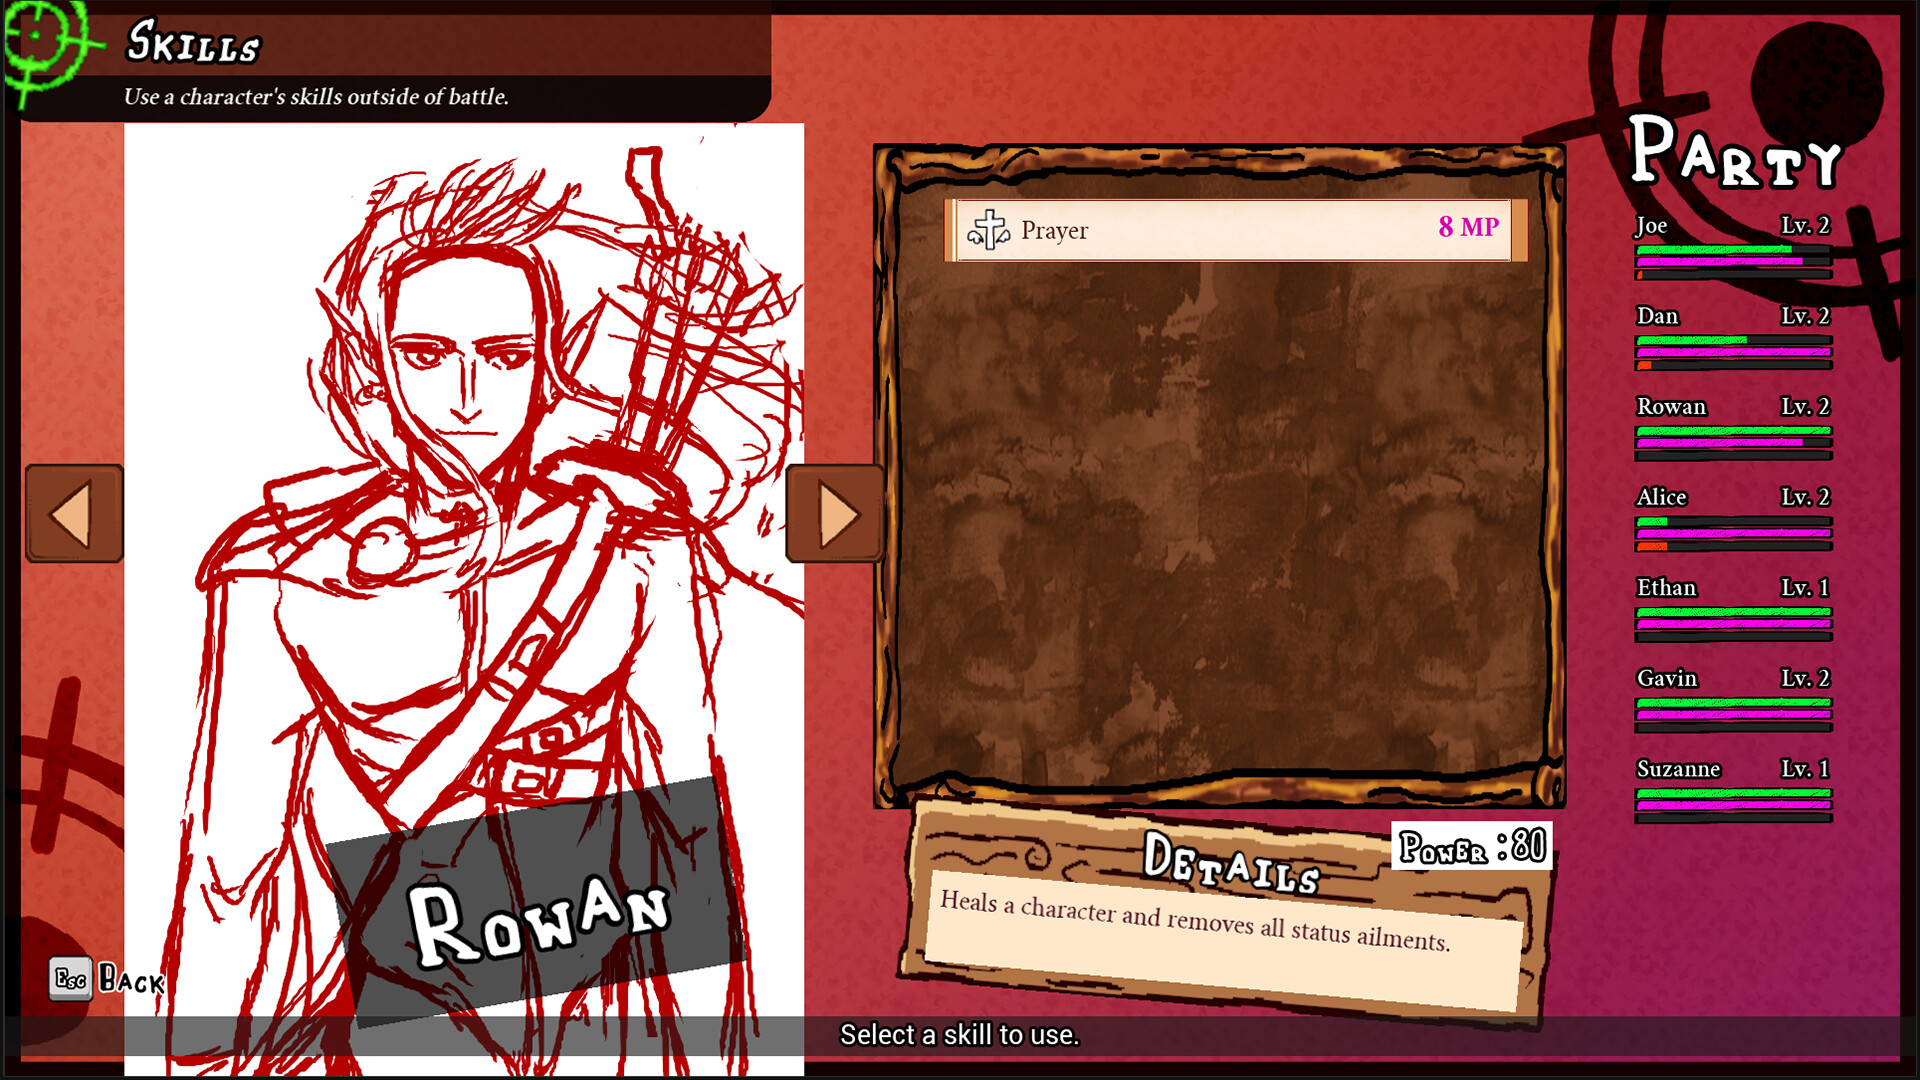This screenshot has width=1920, height=1080.
Task: Open Dan's party entry
Action: click(1732, 336)
